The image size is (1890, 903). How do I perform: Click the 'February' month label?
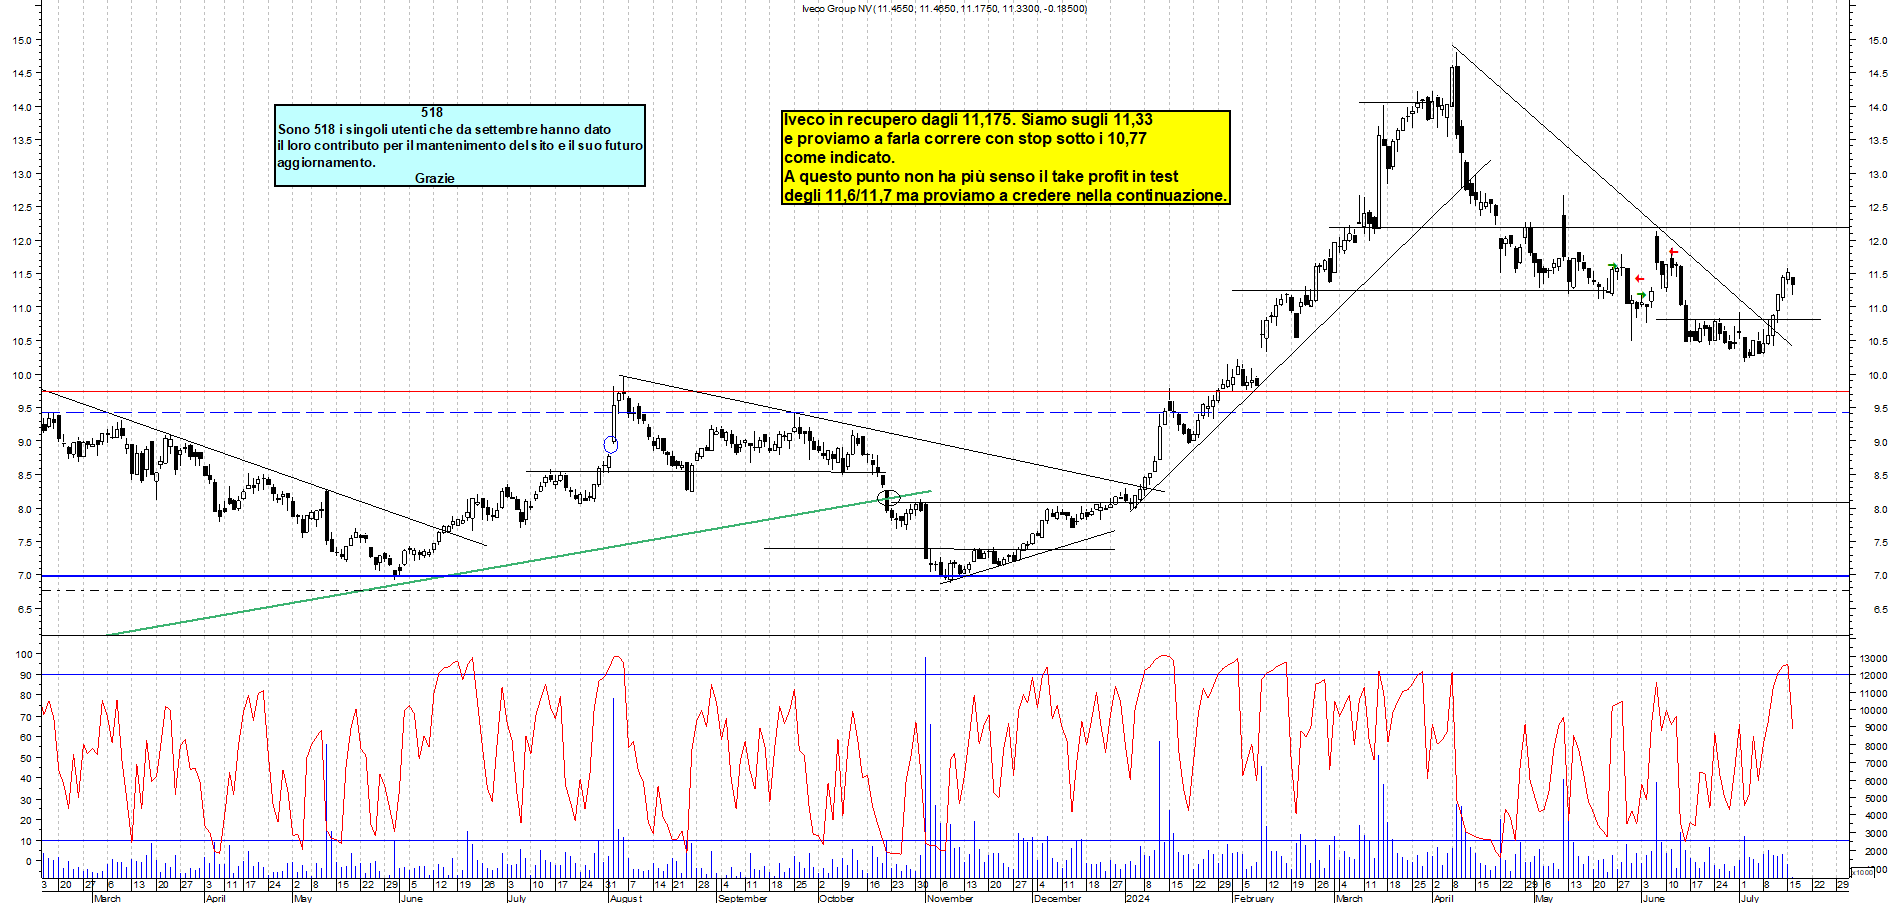click(1254, 898)
